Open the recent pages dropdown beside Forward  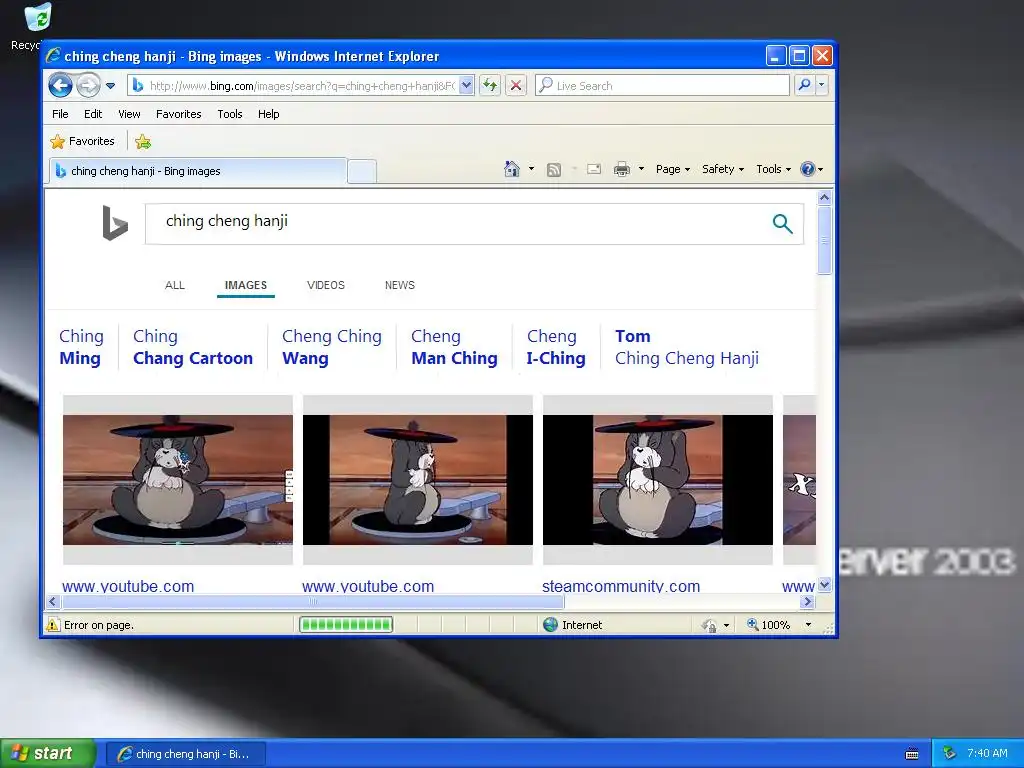[110, 86]
